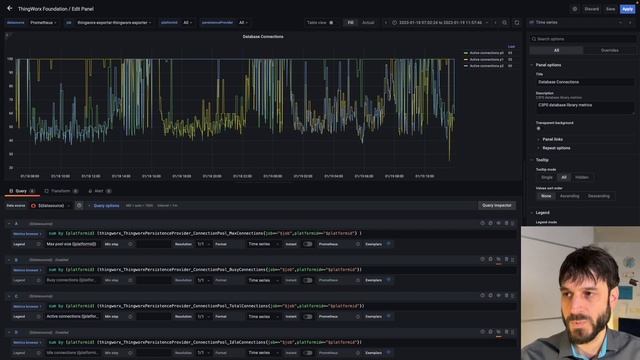Image resolution: width=640 pixels, height=360 pixels.
Task: Go back using the arrow icon
Action: (x=9, y=8)
